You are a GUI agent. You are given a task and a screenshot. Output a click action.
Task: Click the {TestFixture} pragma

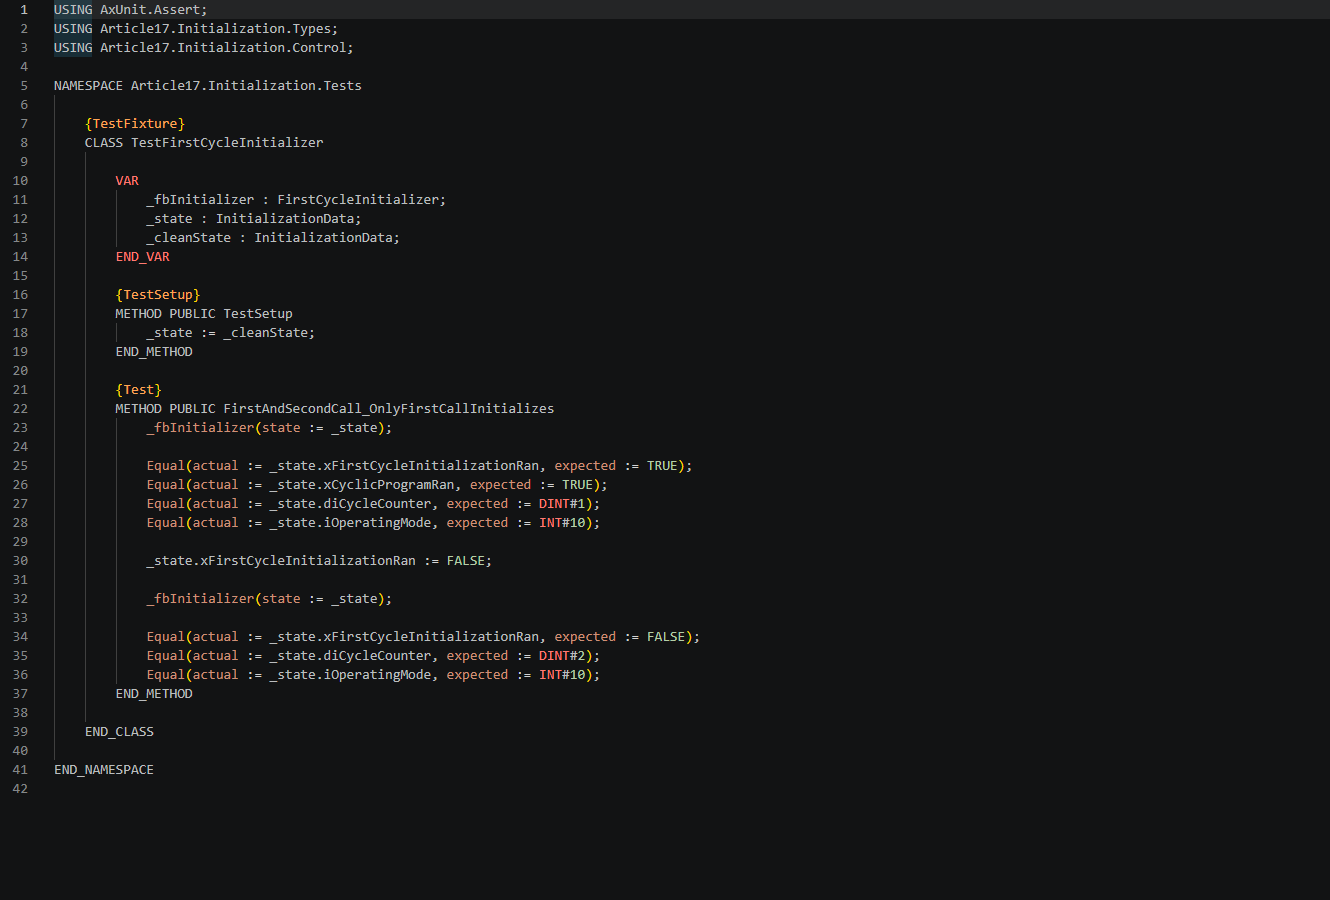135,124
